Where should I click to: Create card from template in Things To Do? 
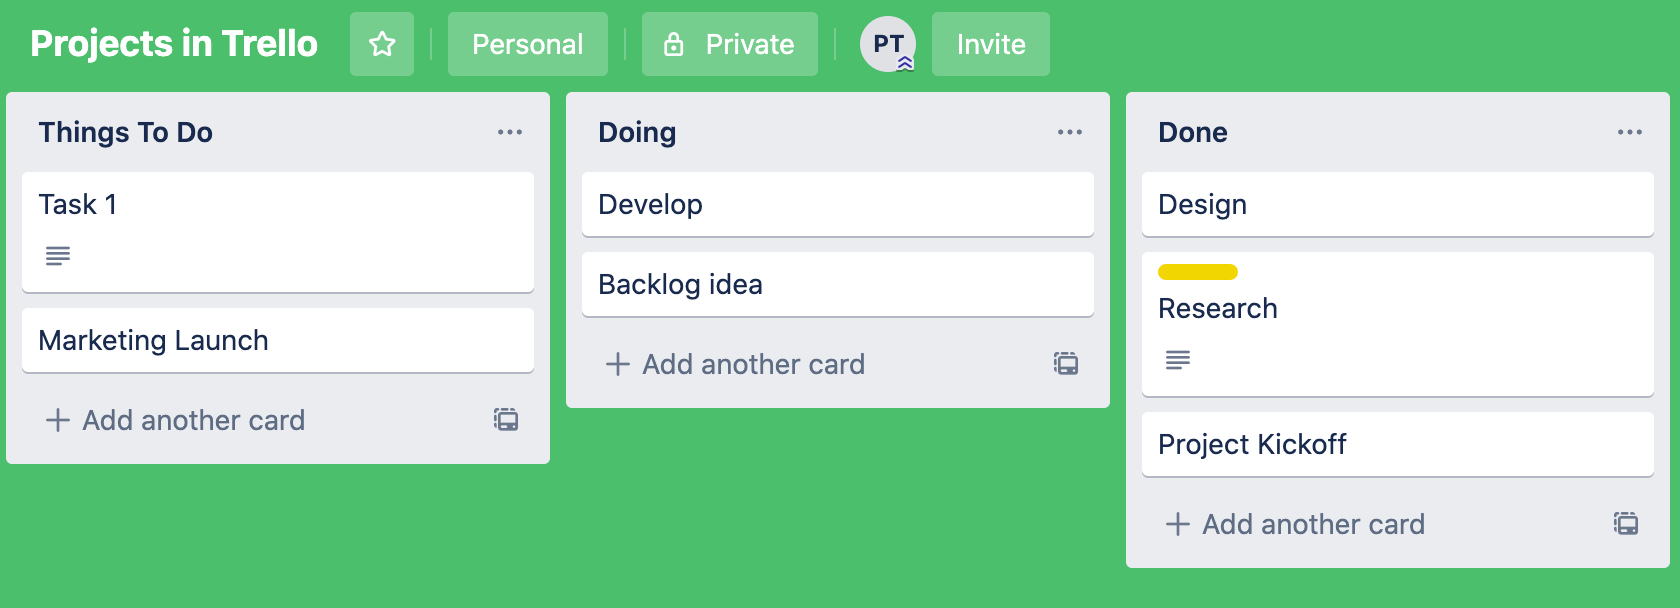(x=506, y=420)
